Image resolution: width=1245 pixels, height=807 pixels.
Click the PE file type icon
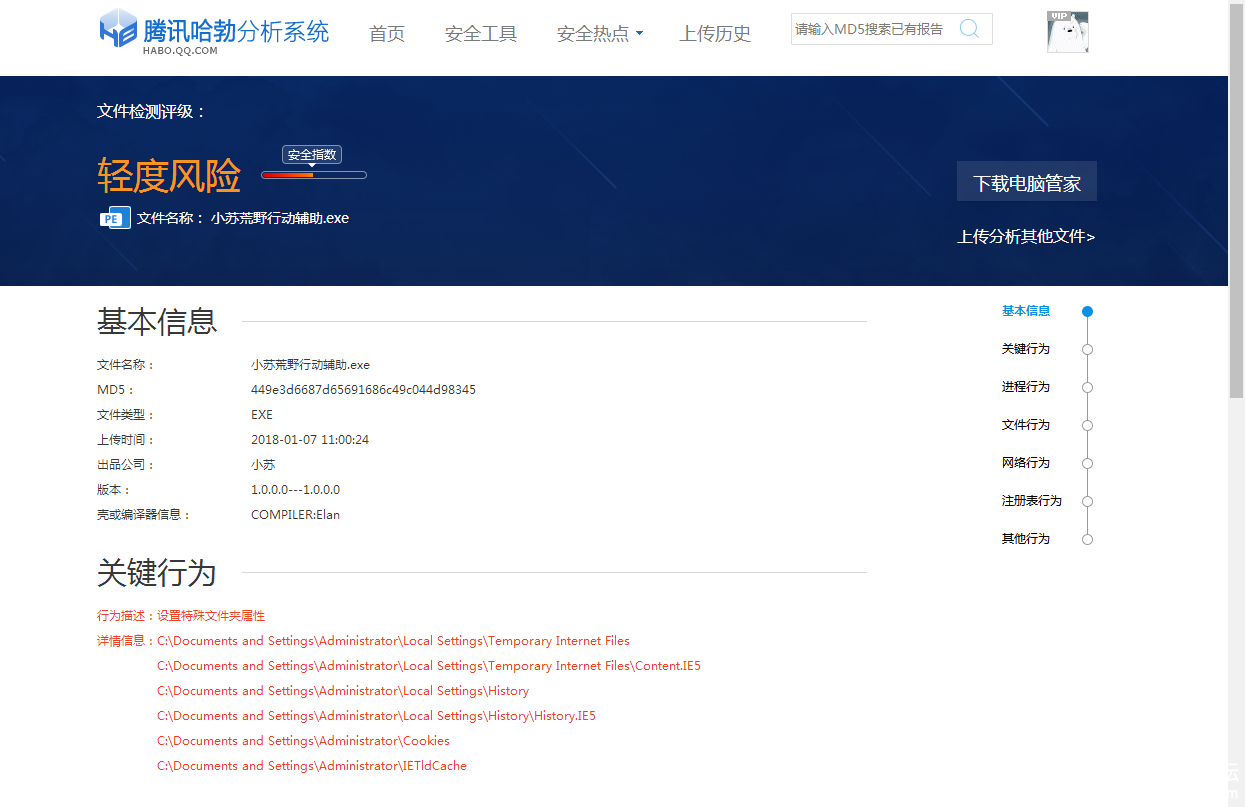pos(115,218)
